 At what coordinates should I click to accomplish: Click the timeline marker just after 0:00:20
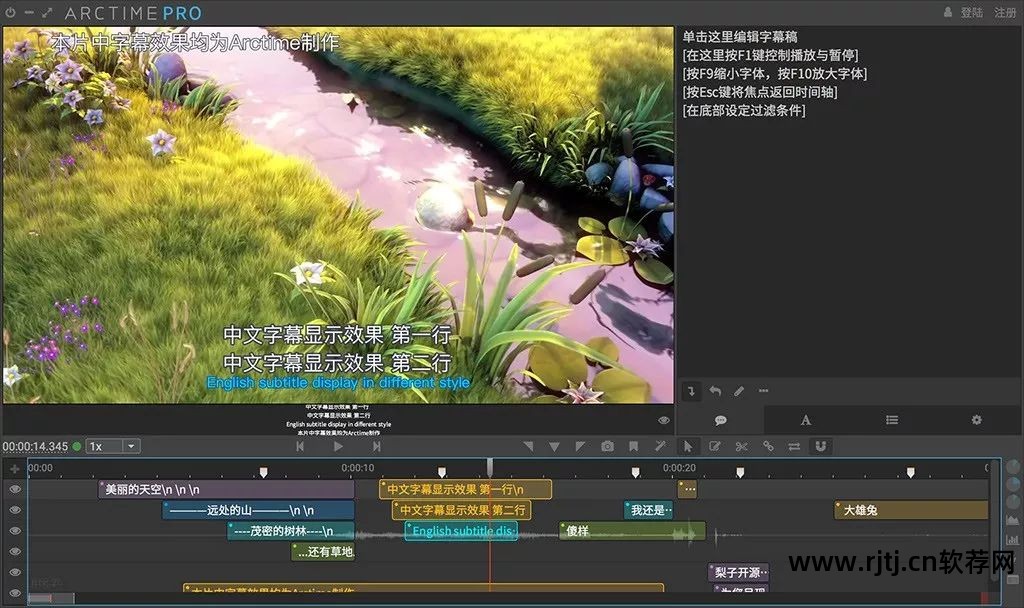pyautogui.click(x=740, y=472)
